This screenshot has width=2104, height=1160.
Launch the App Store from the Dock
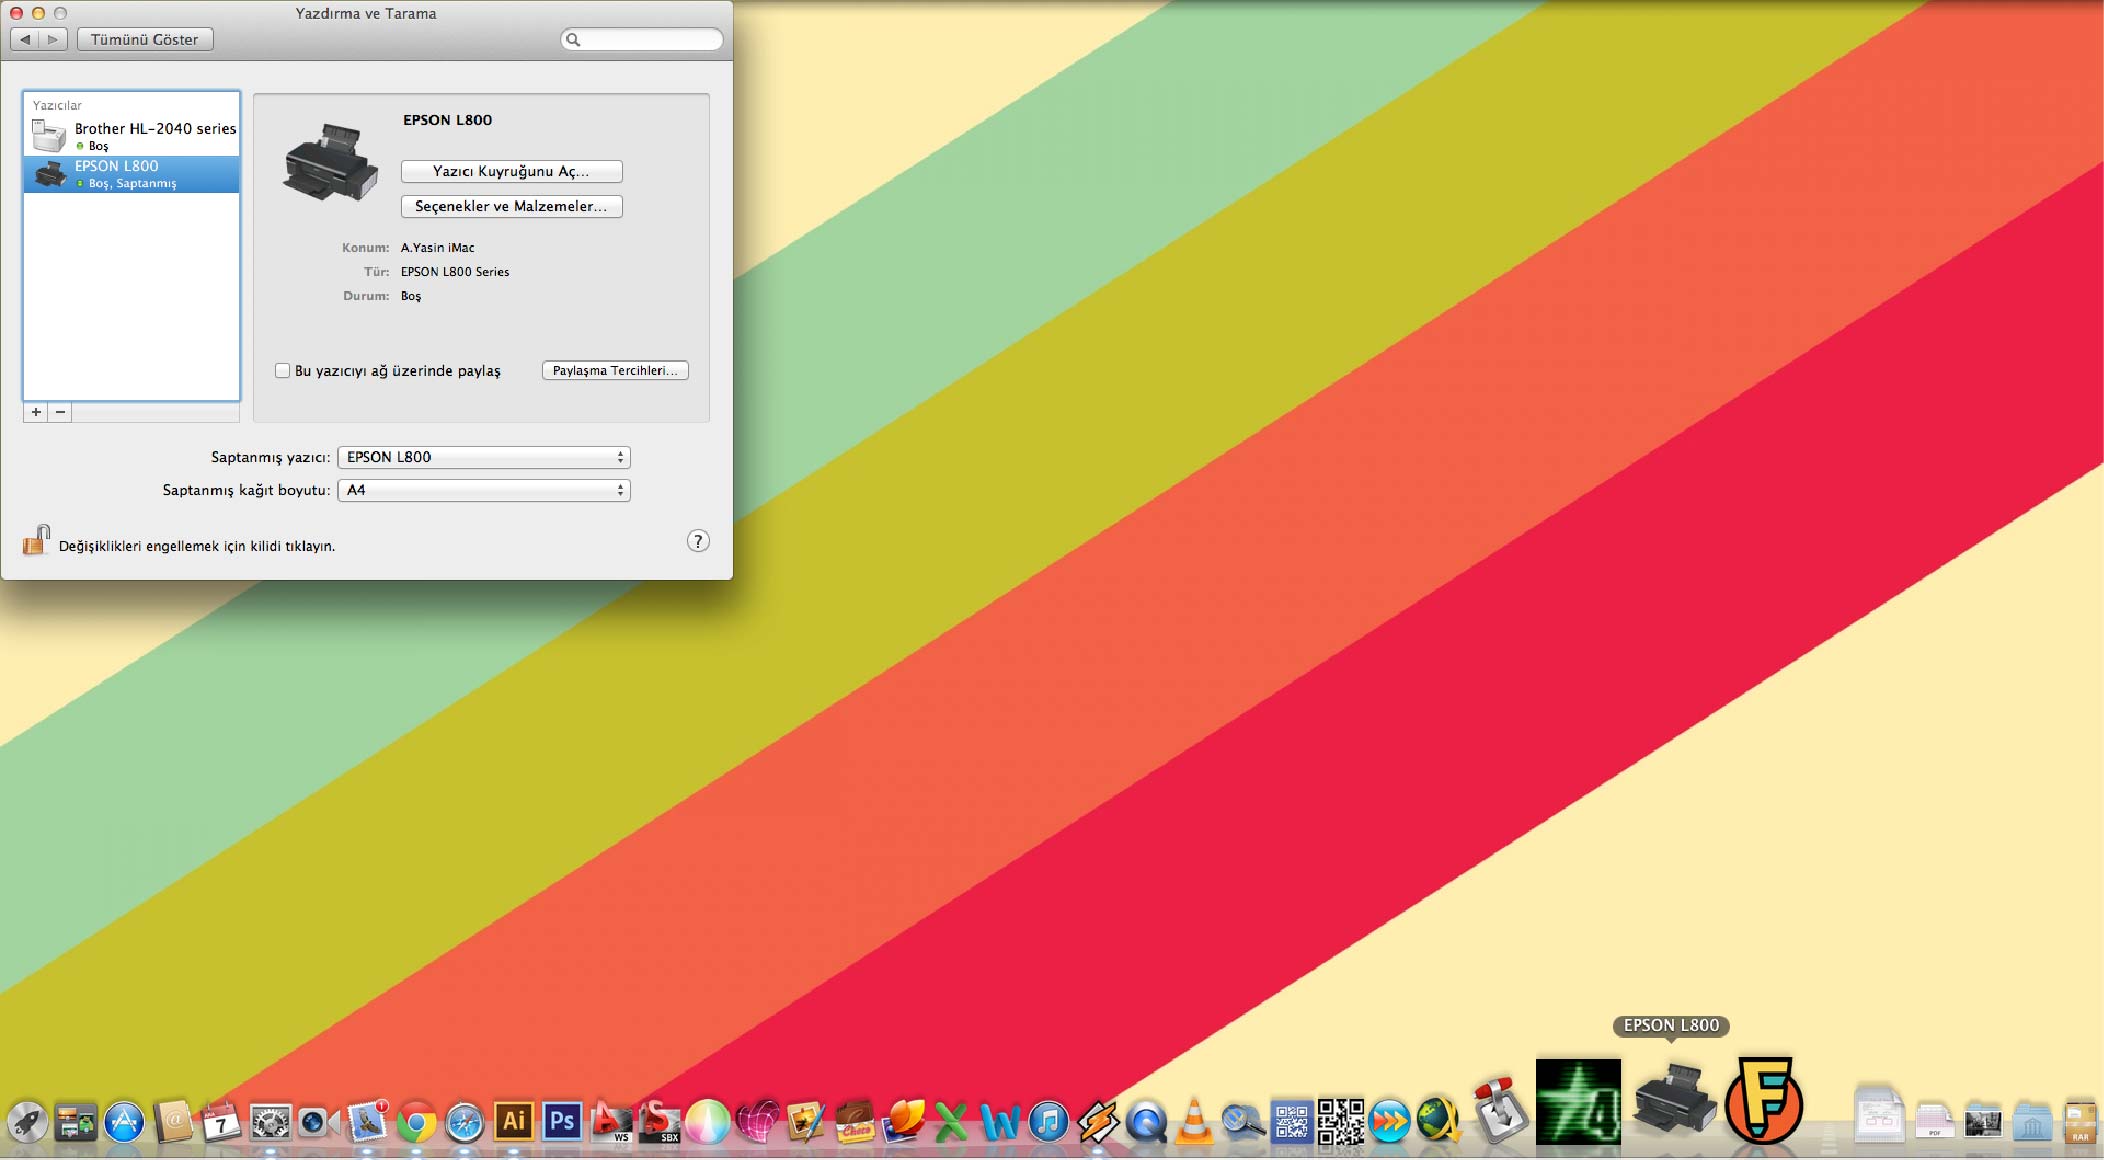[x=125, y=1122]
